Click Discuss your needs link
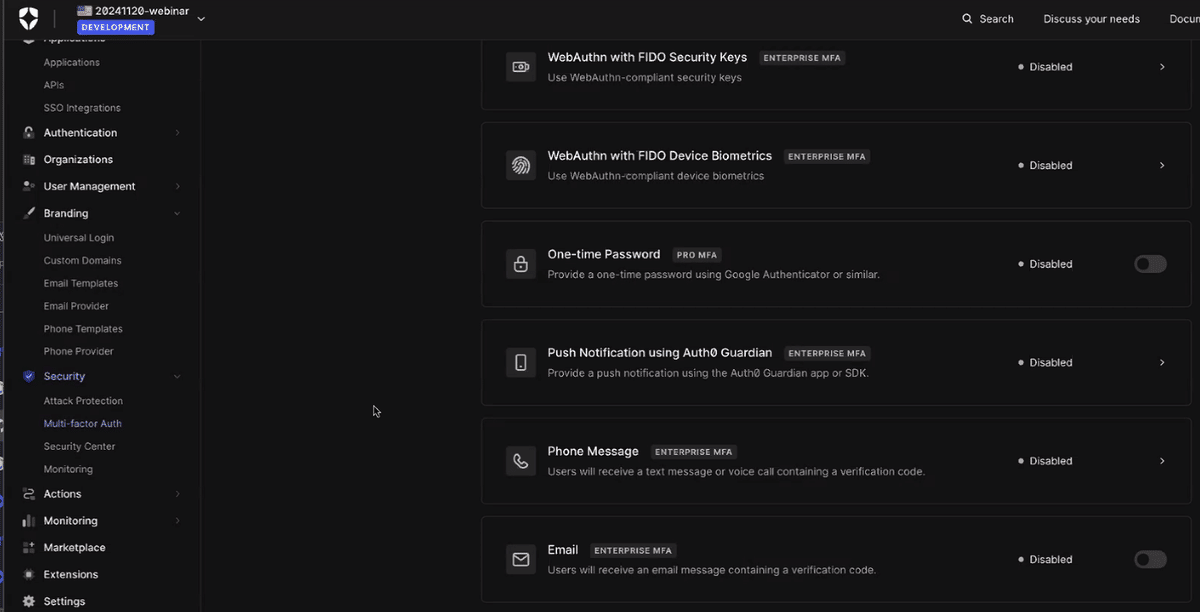This screenshot has height=612, width=1200. pos(1091,19)
